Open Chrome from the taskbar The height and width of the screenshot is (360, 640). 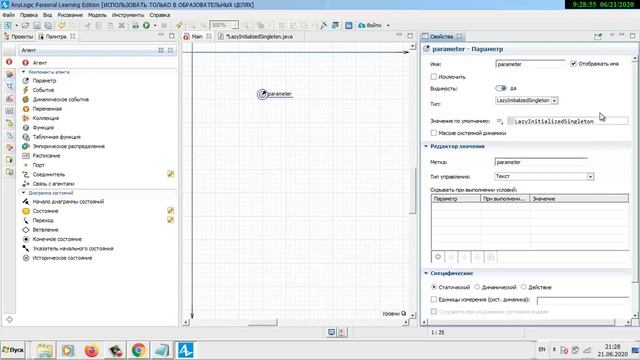[138, 350]
